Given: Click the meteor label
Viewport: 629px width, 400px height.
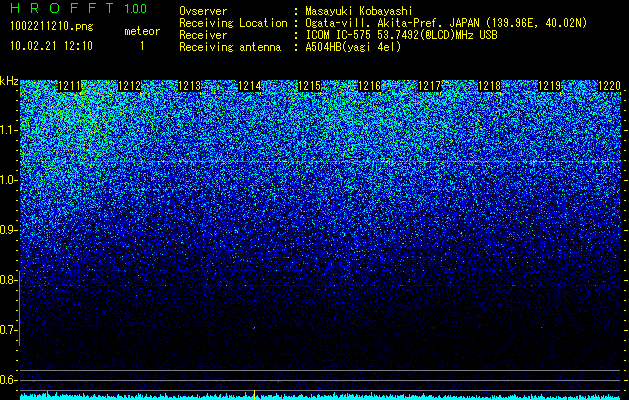Looking at the screenshot, I should click(142, 31).
